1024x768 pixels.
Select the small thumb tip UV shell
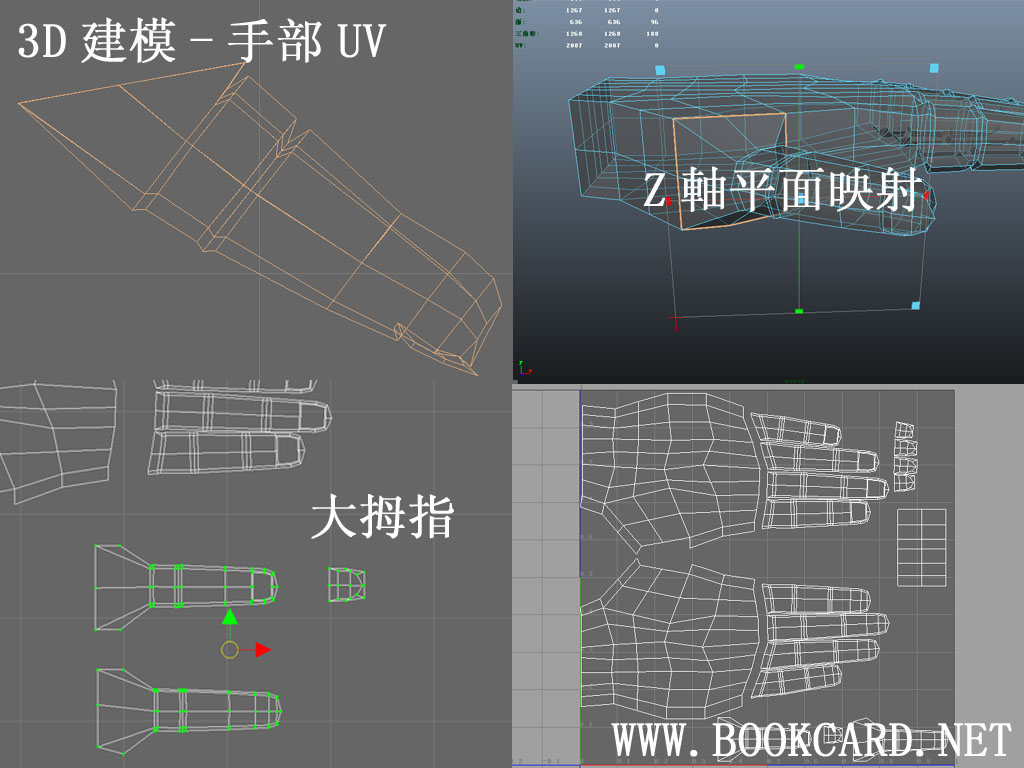(x=347, y=585)
